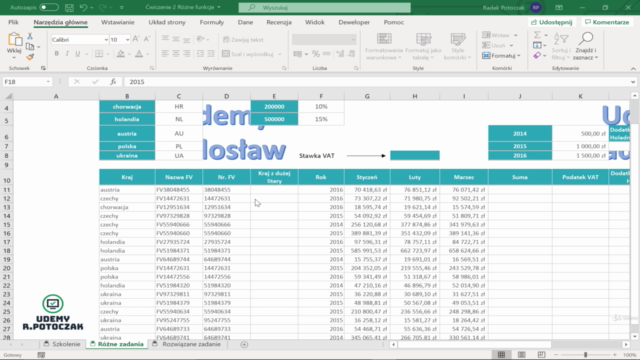
Task: Switch to the Widok tab
Action: point(315,22)
